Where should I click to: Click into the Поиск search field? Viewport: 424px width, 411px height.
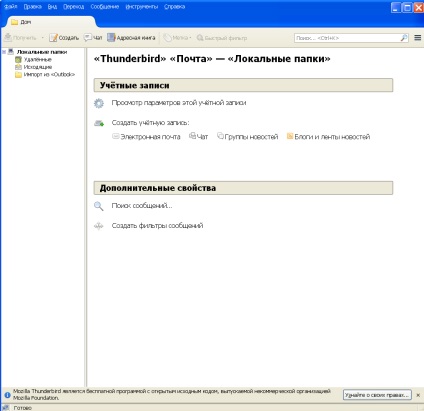347,38
